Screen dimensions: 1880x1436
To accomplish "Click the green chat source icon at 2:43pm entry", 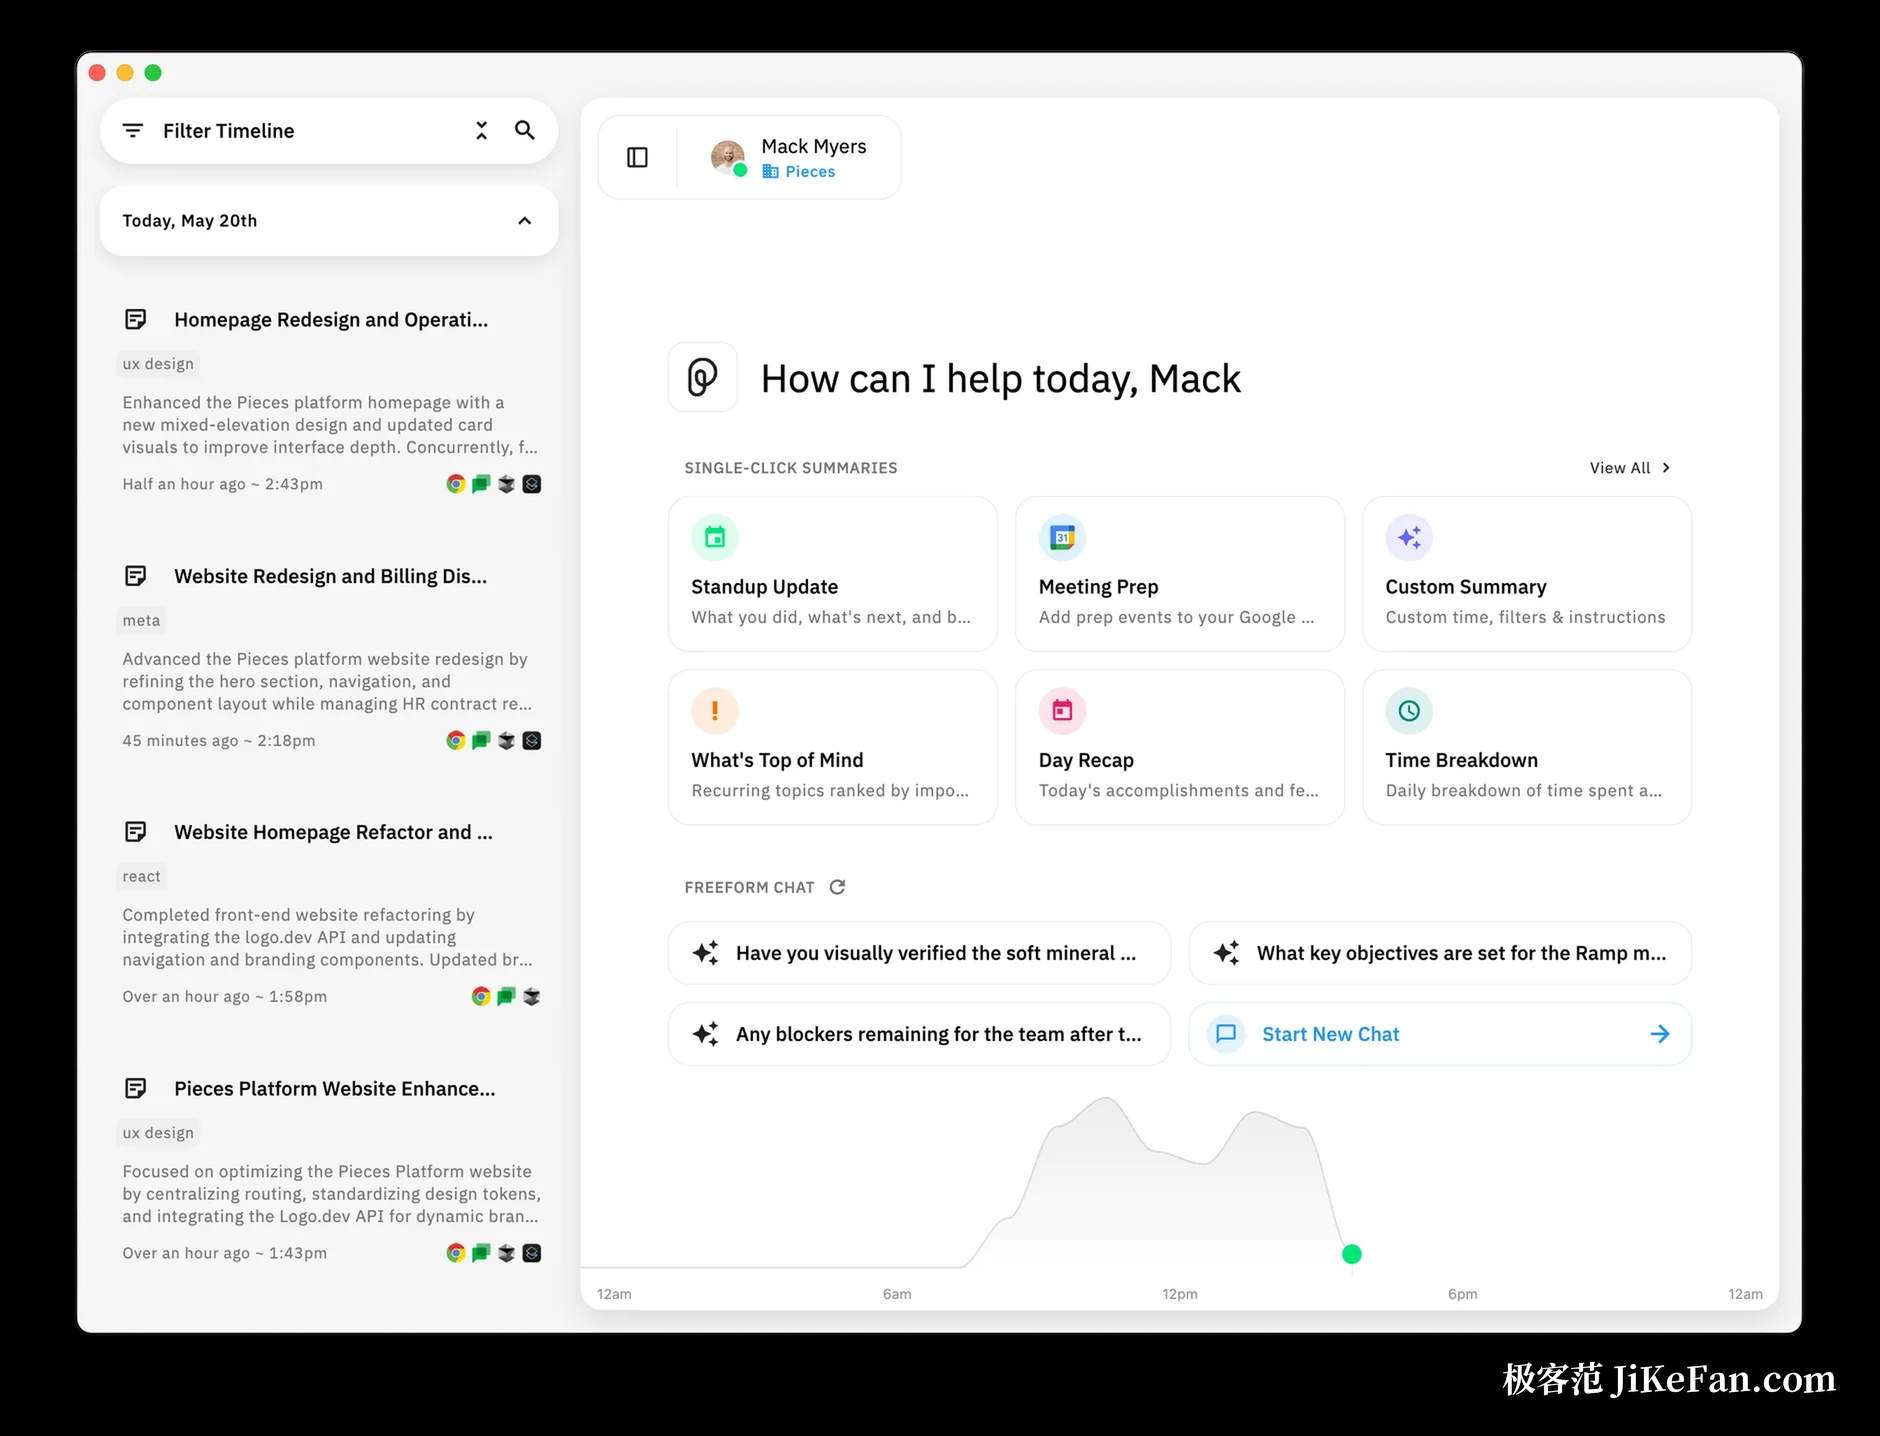I will pos(481,484).
